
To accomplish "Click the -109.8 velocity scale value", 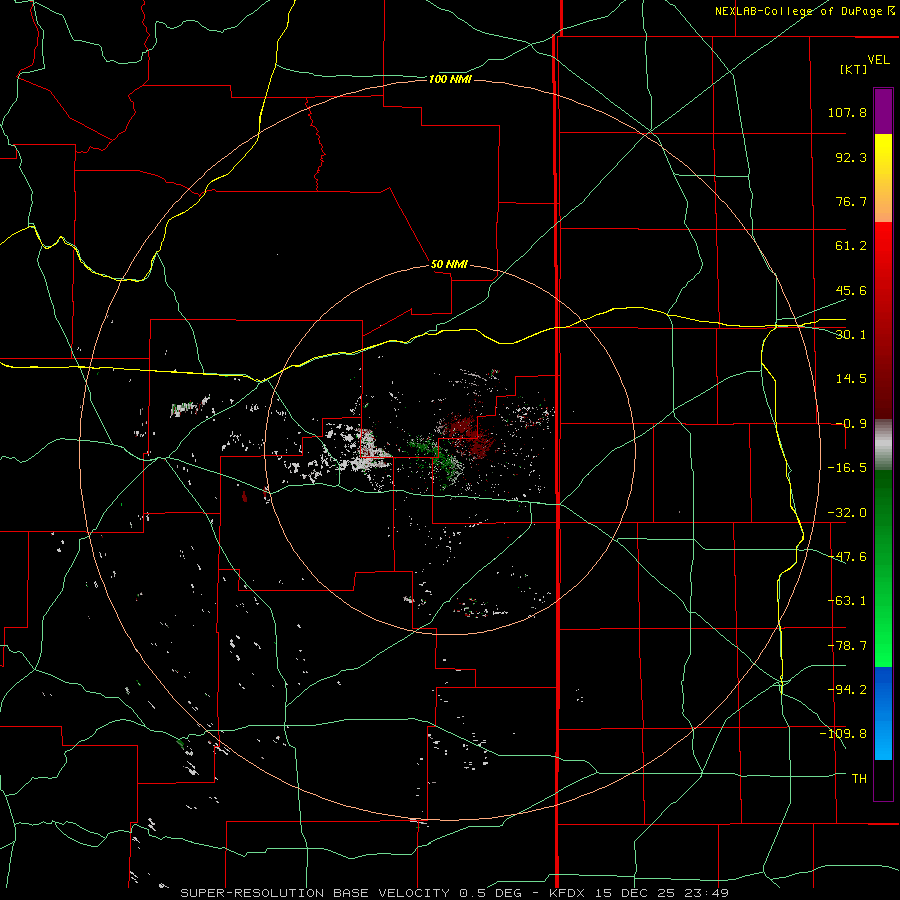I will click(x=844, y=734).
